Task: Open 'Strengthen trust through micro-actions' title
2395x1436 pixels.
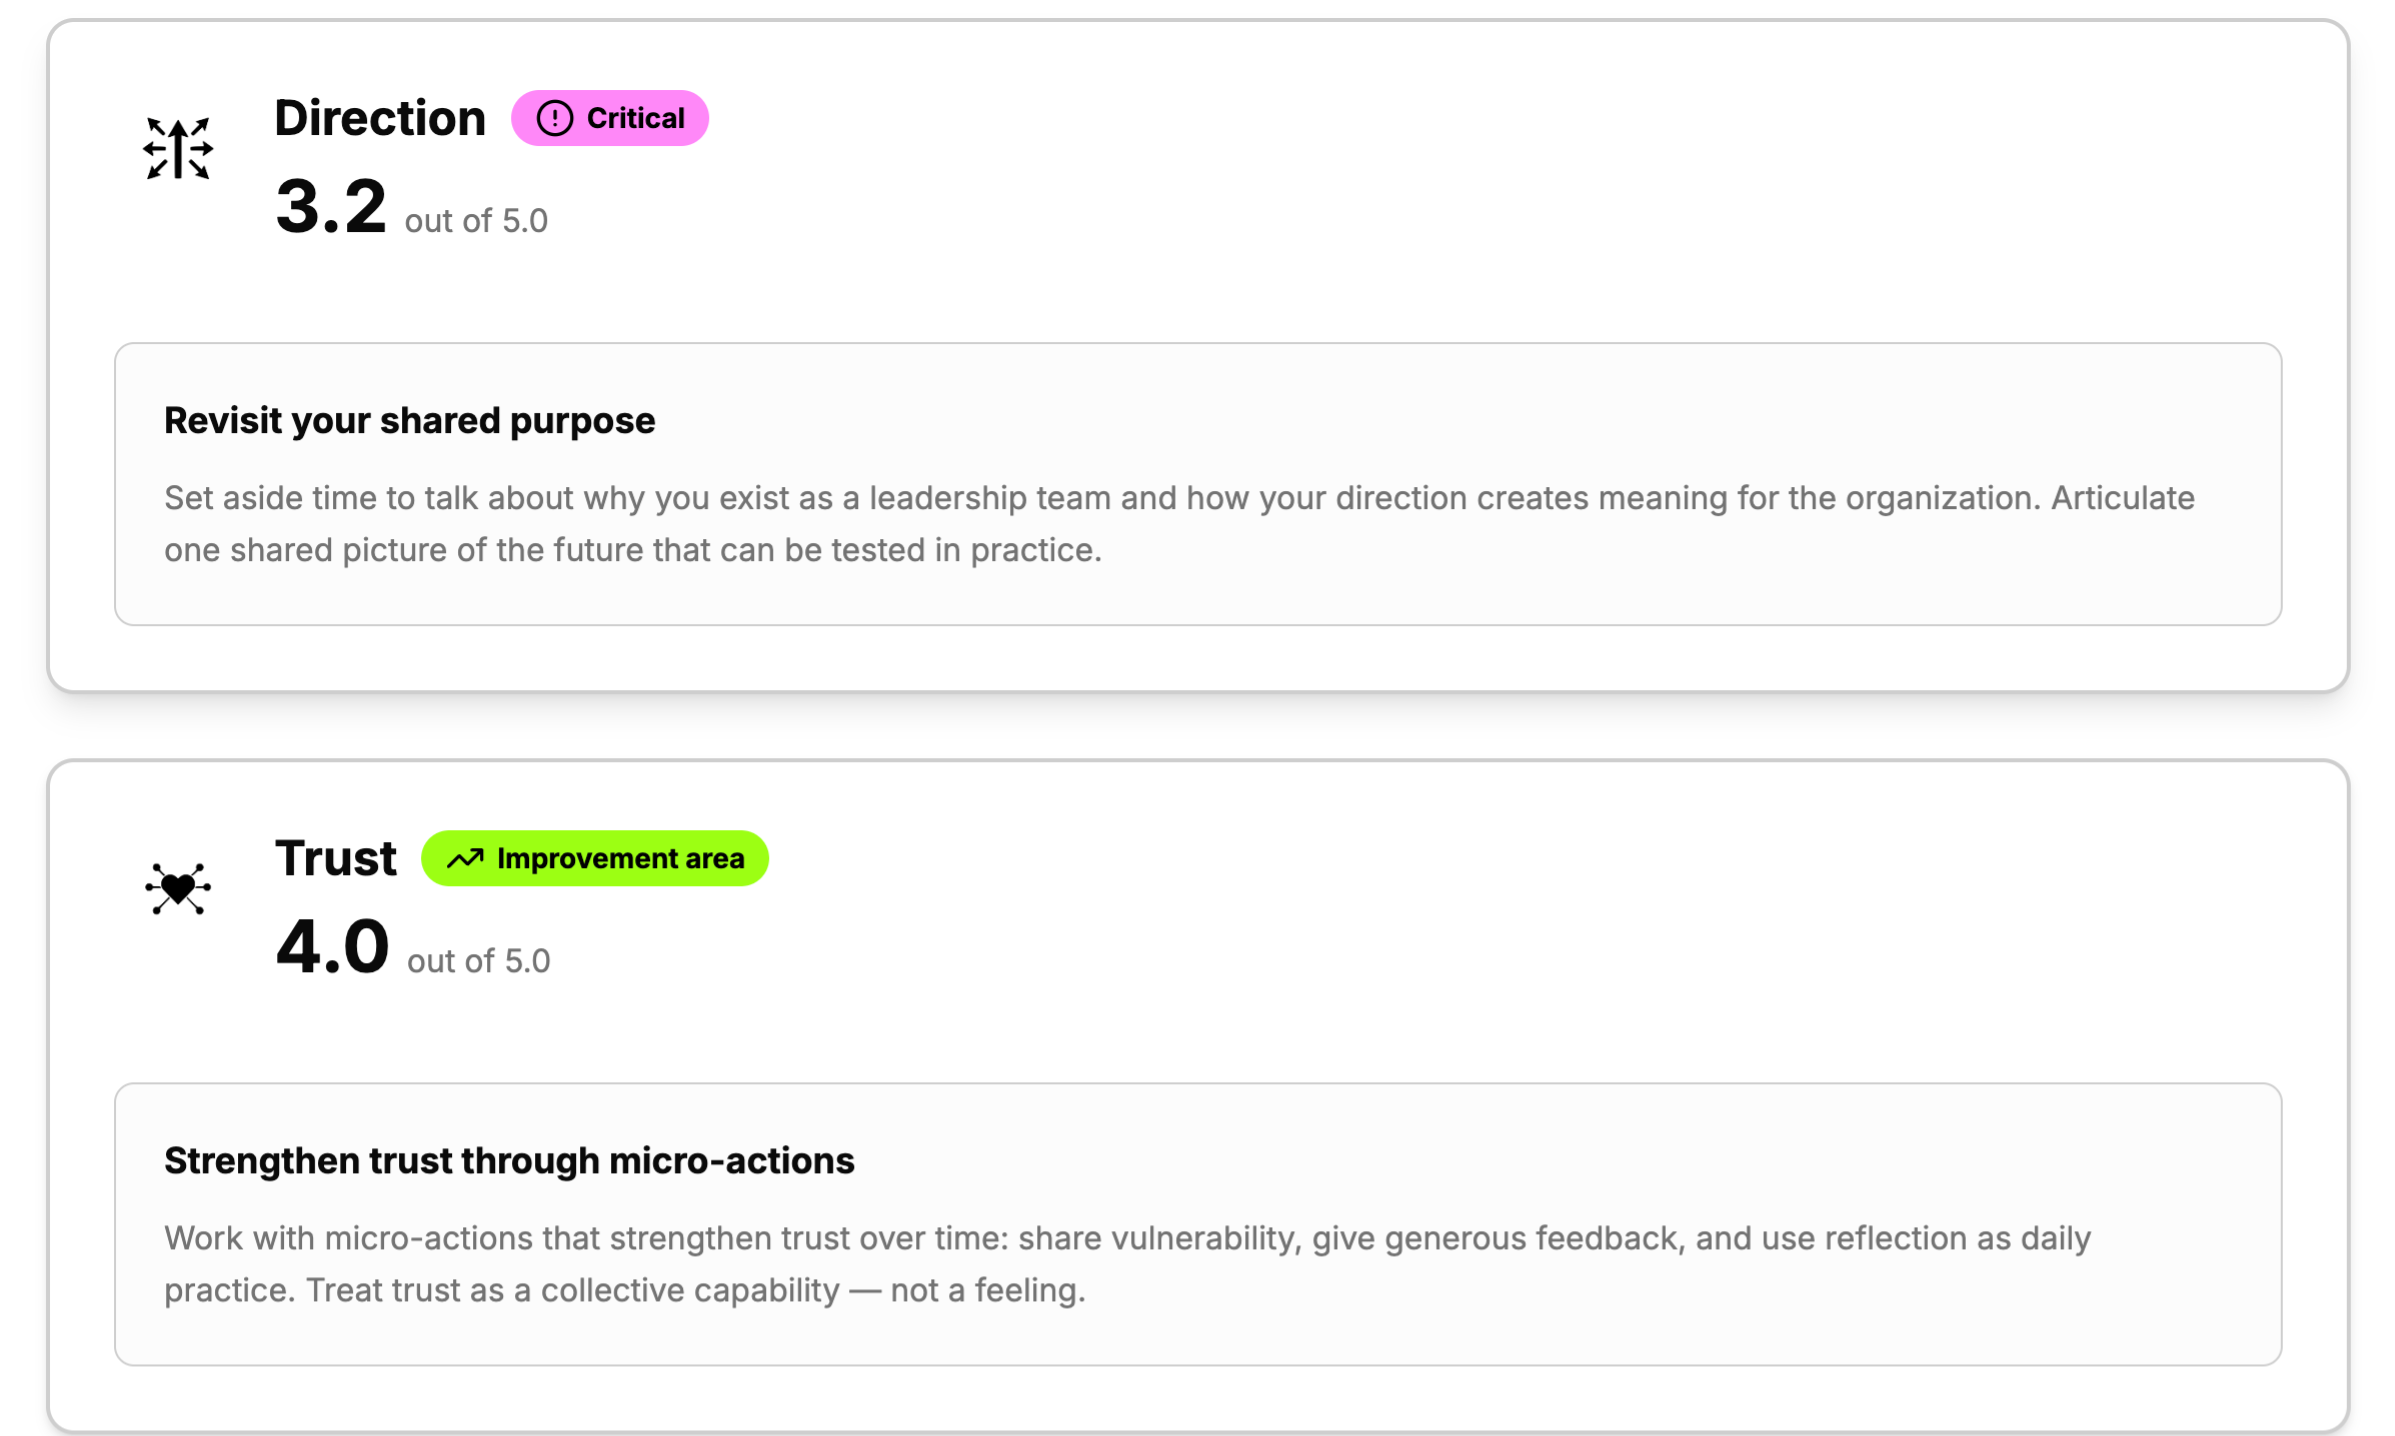Action: point(509,1161)
